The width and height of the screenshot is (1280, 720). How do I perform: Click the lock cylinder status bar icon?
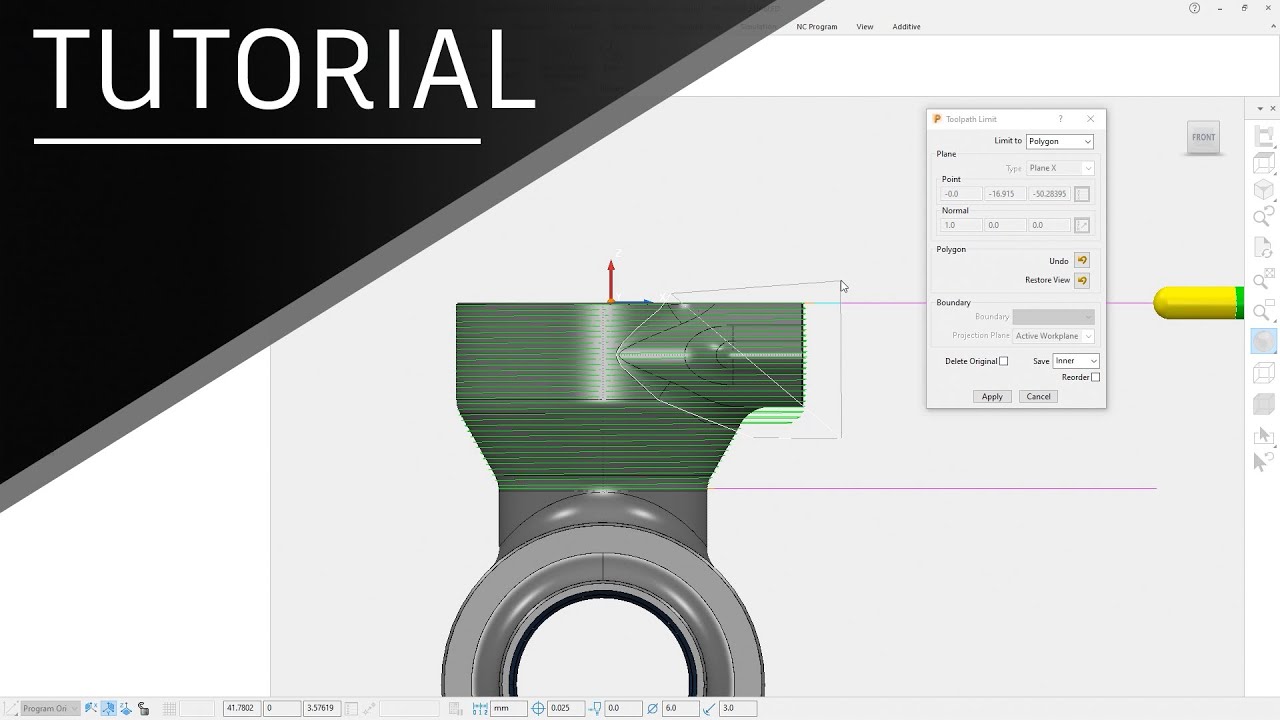(x=143, y=708)
